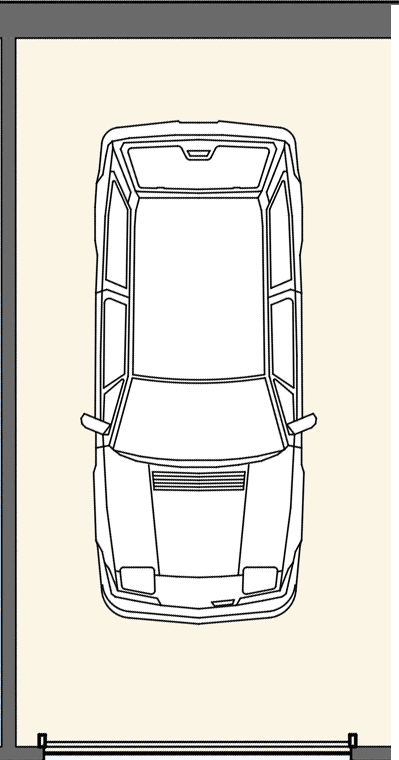Click the garage door at the bottom
Viewport: 399px width, 760px height.
pos(197,749)
